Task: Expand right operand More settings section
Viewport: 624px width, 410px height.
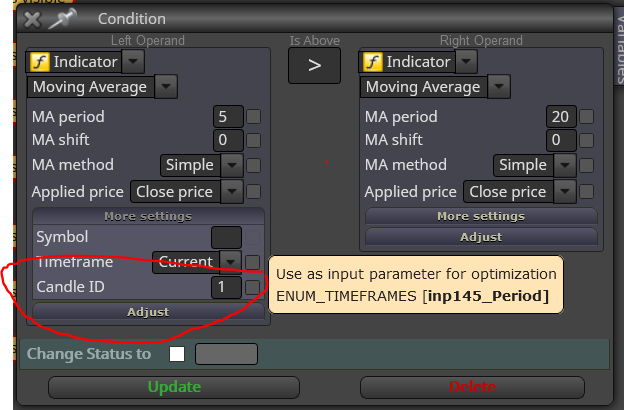Action: pos(481,216)
